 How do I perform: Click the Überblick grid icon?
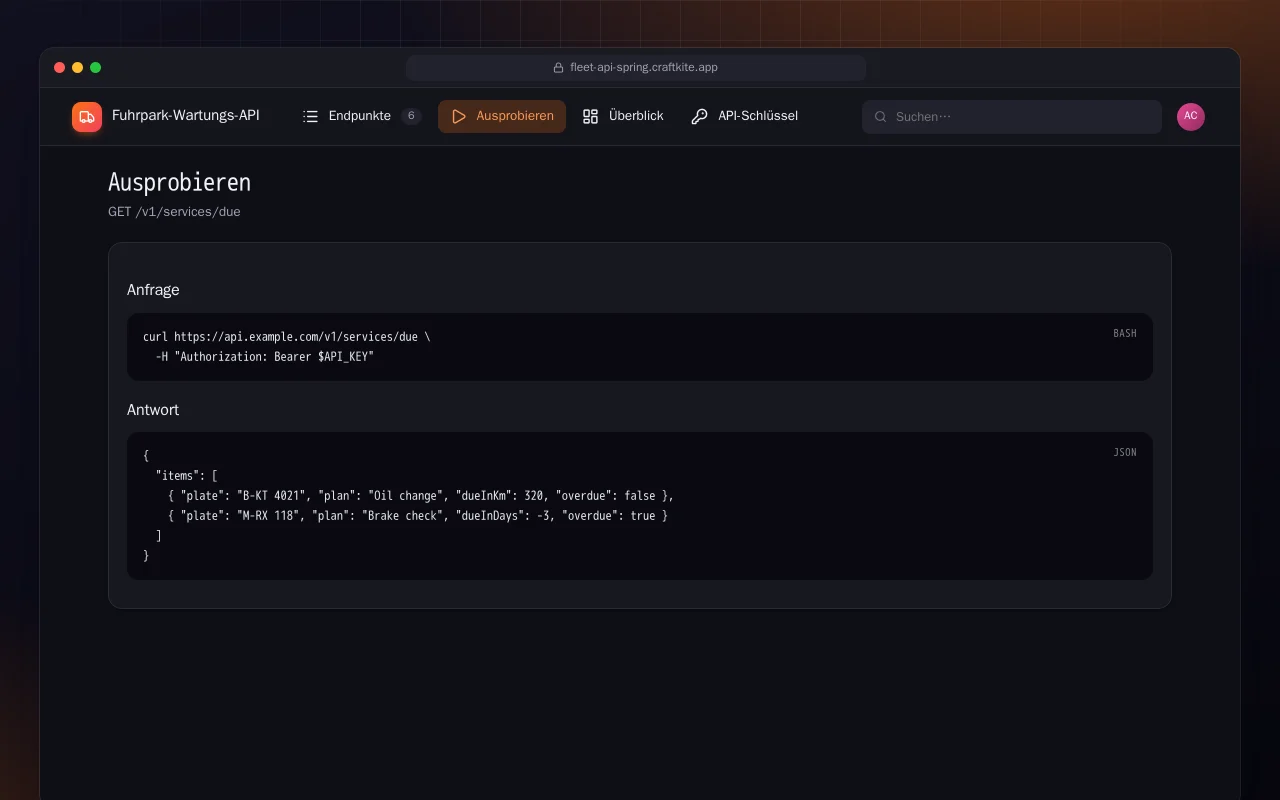tap(591, 116)
